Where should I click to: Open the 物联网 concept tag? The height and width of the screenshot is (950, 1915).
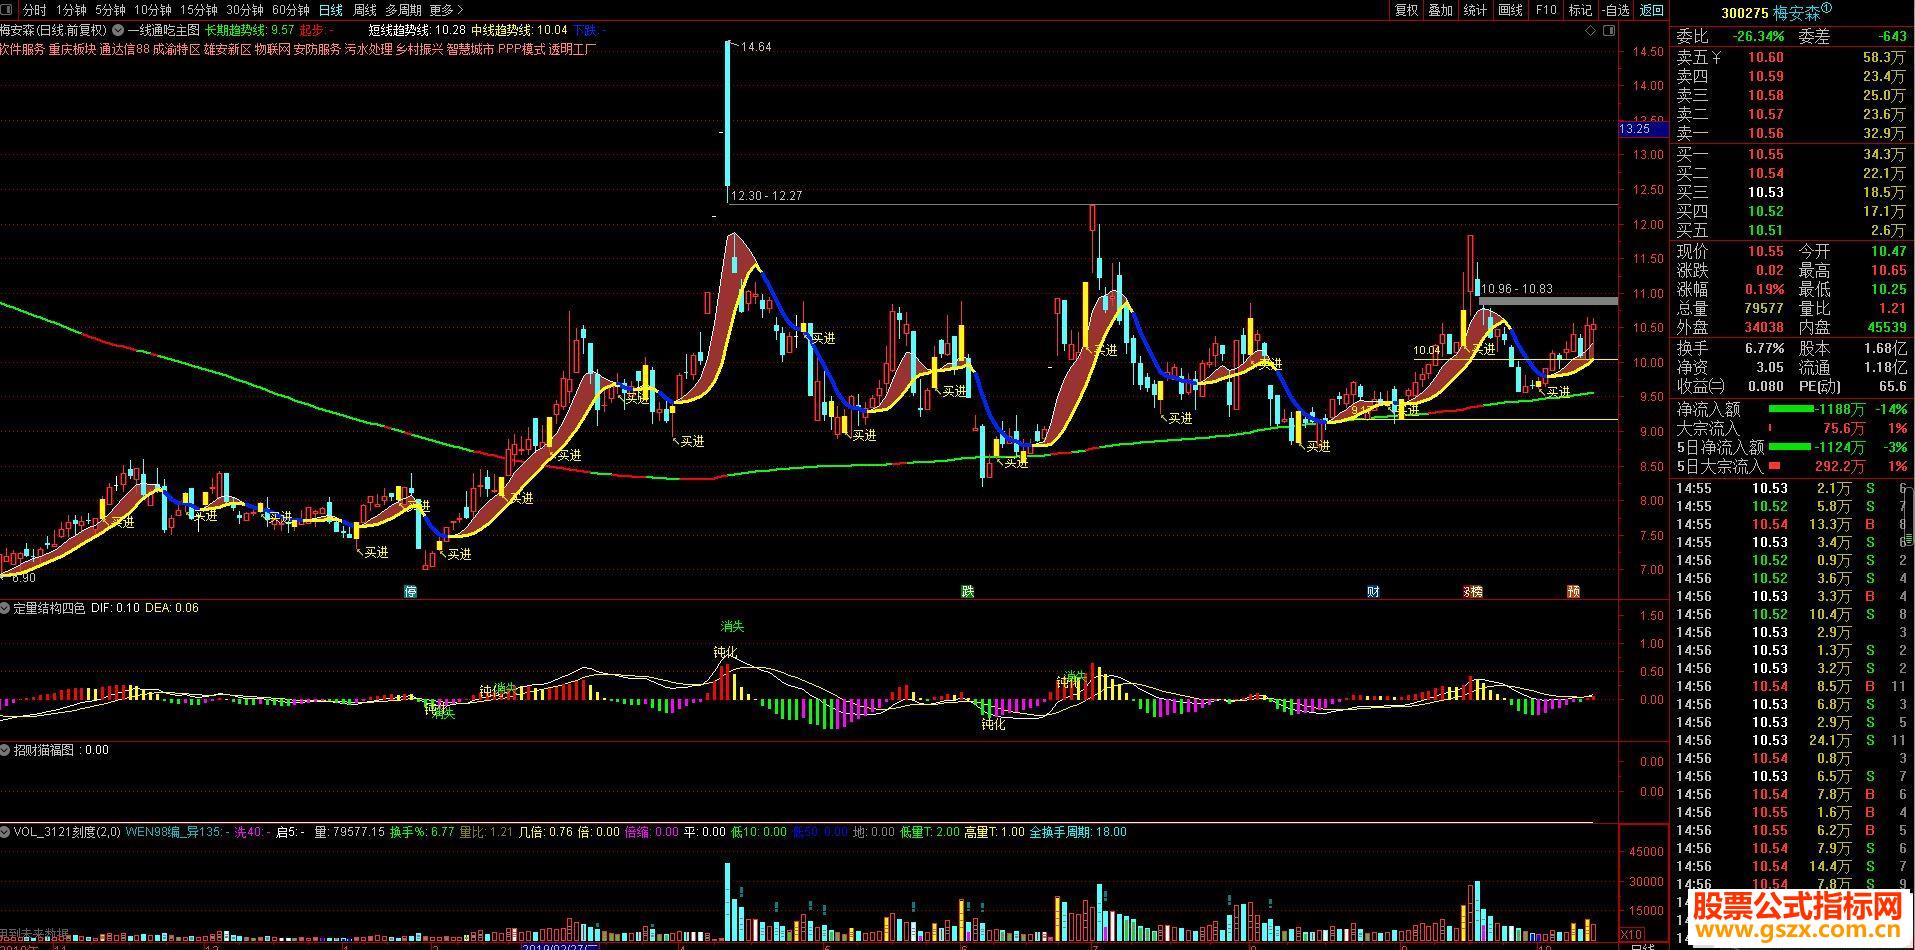tap(272, 48)
